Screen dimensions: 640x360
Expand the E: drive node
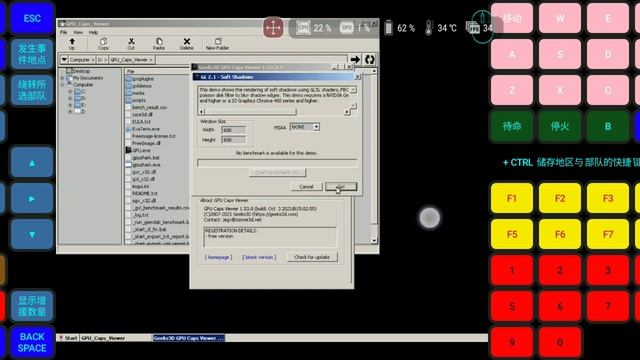[70, 105]
